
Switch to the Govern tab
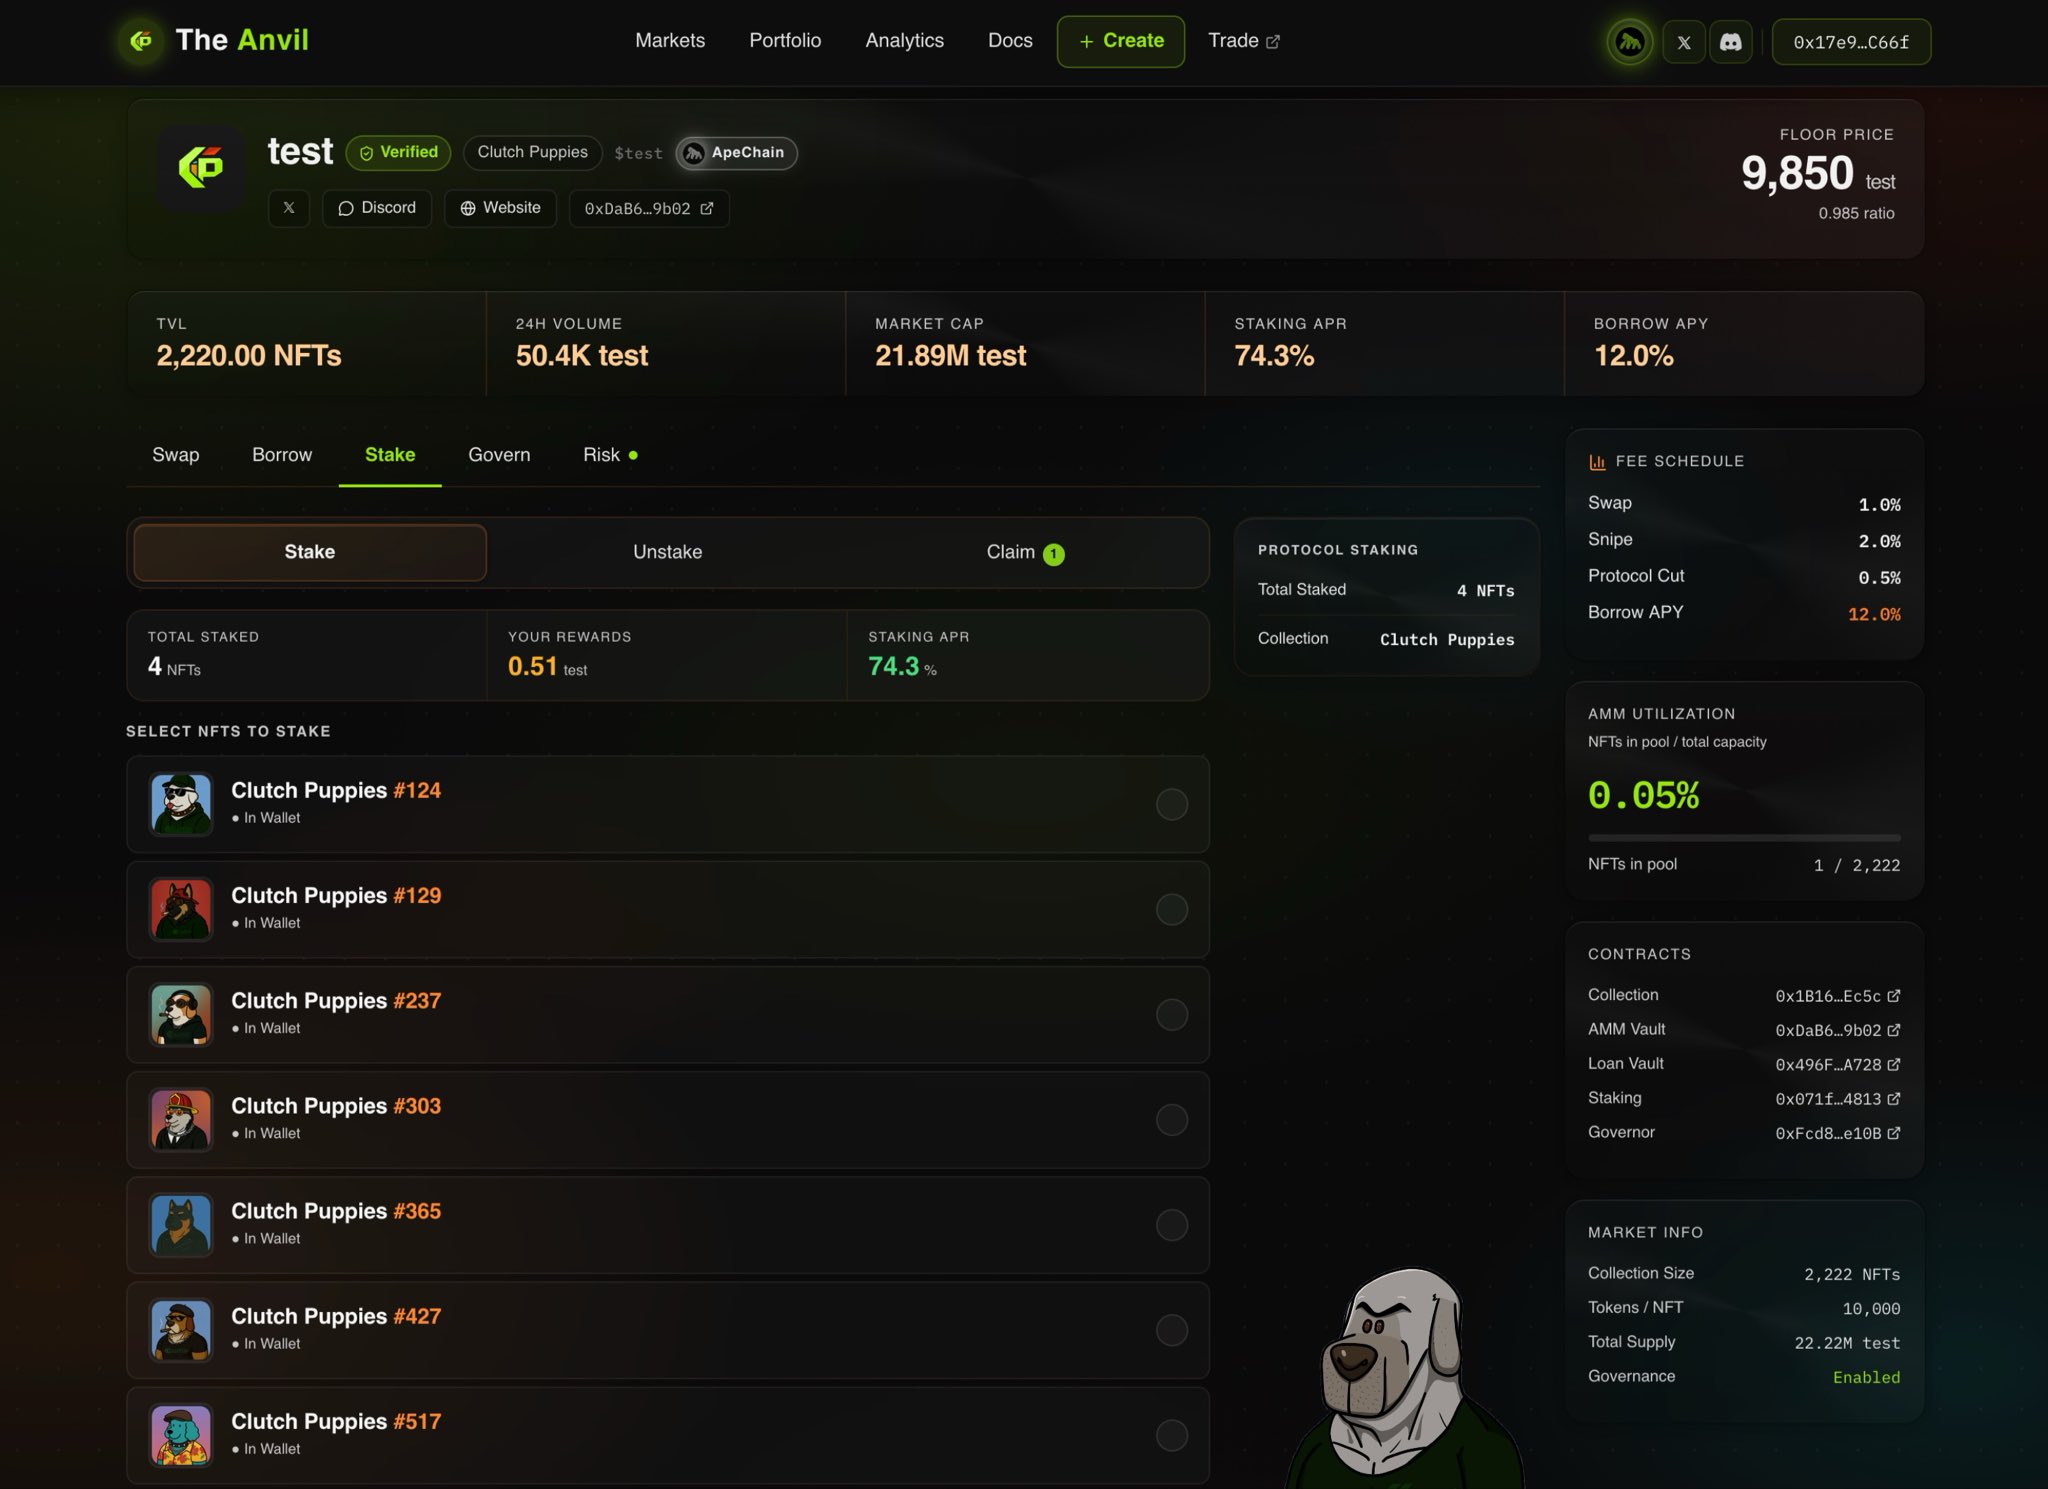[x=499, y=455]
